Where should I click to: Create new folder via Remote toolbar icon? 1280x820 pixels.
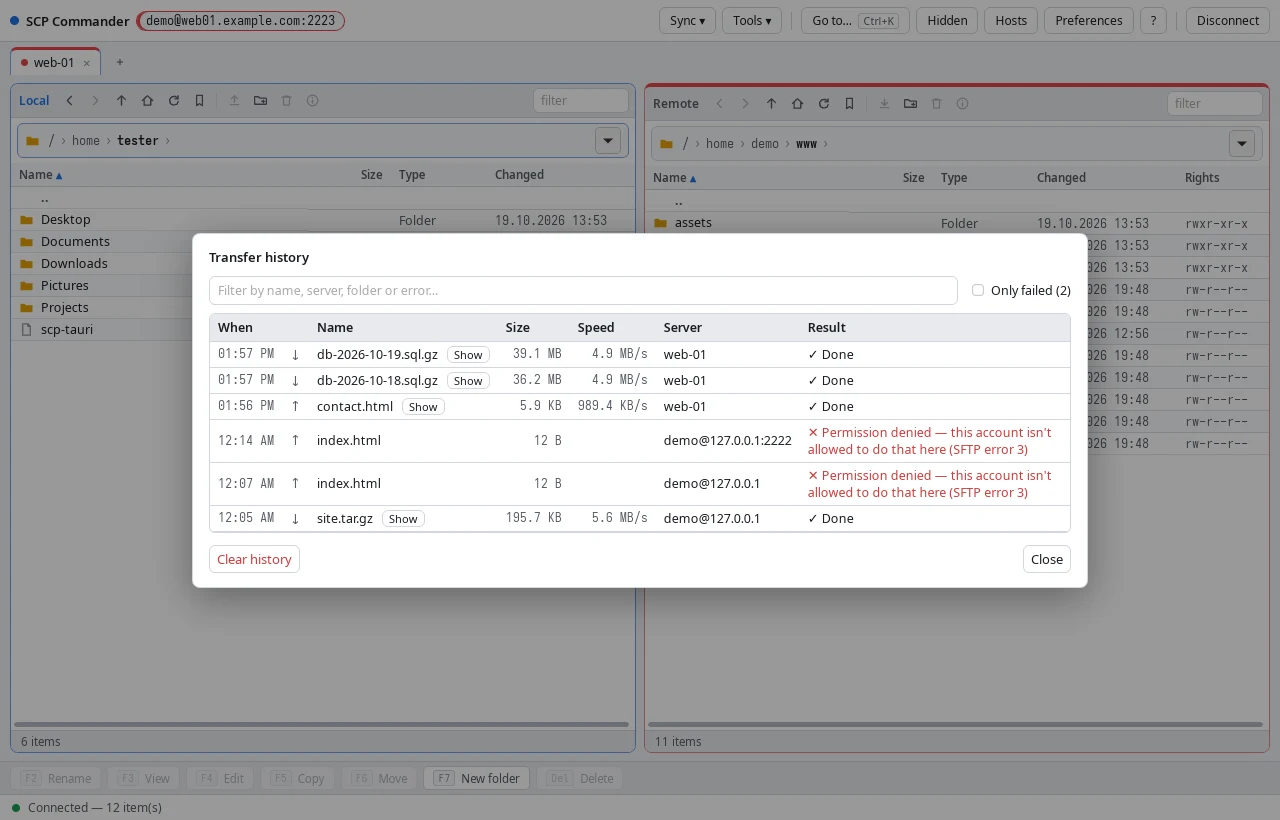click(910, 104)
